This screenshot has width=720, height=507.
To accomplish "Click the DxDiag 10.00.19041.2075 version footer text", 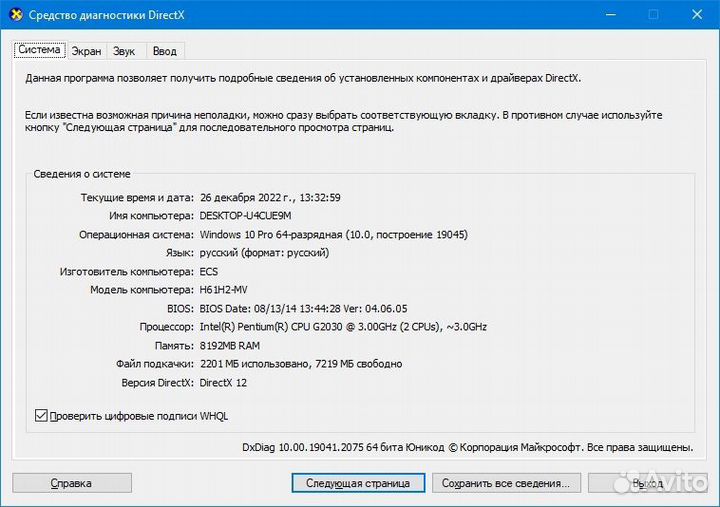I will pos(468,447).
